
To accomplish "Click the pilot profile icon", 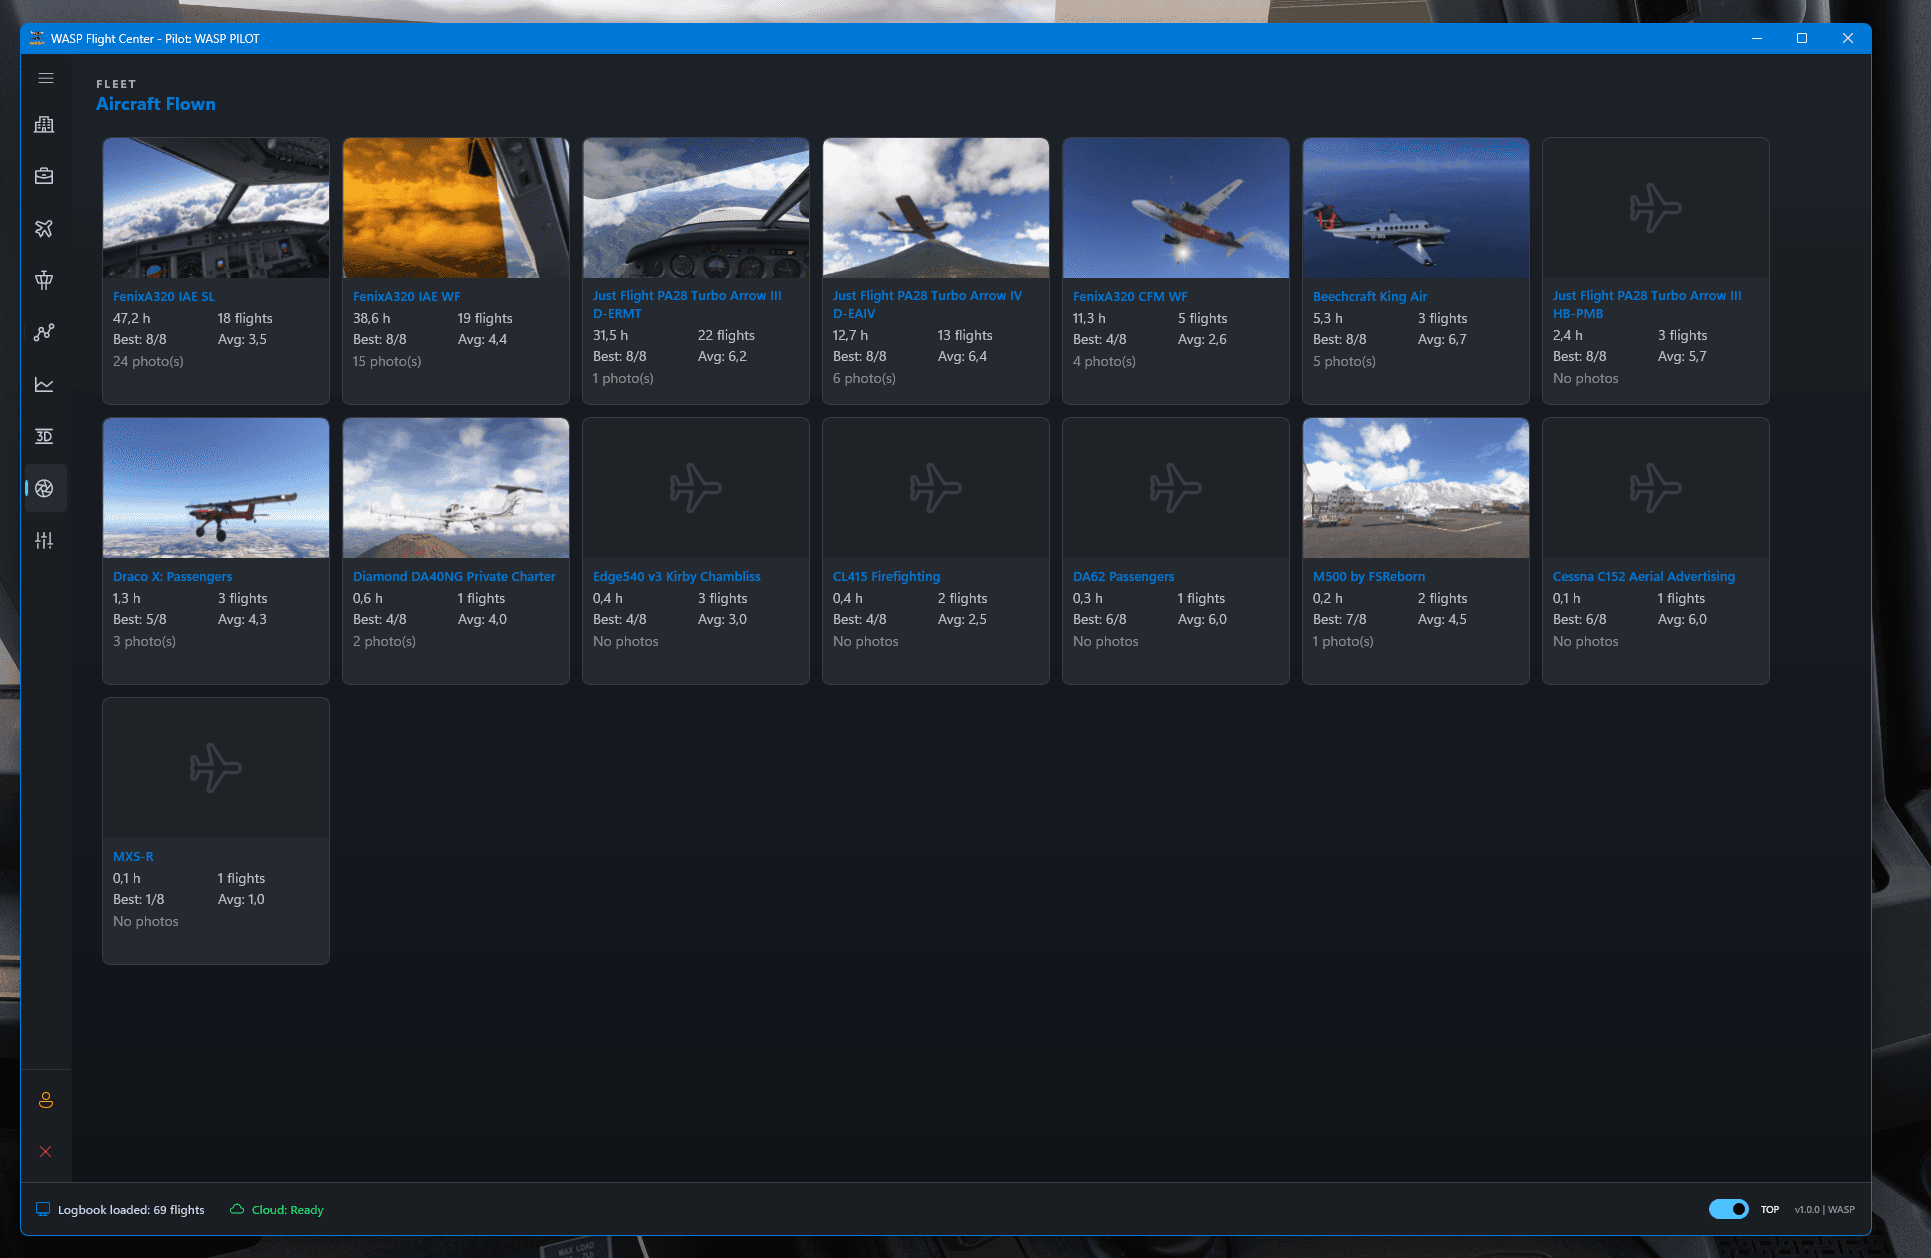I will click(45, 1100).
